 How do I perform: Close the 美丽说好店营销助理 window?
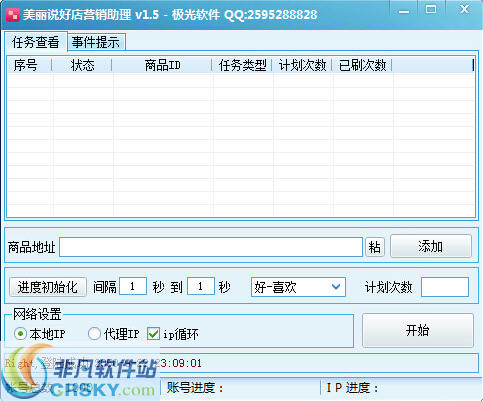464,9
